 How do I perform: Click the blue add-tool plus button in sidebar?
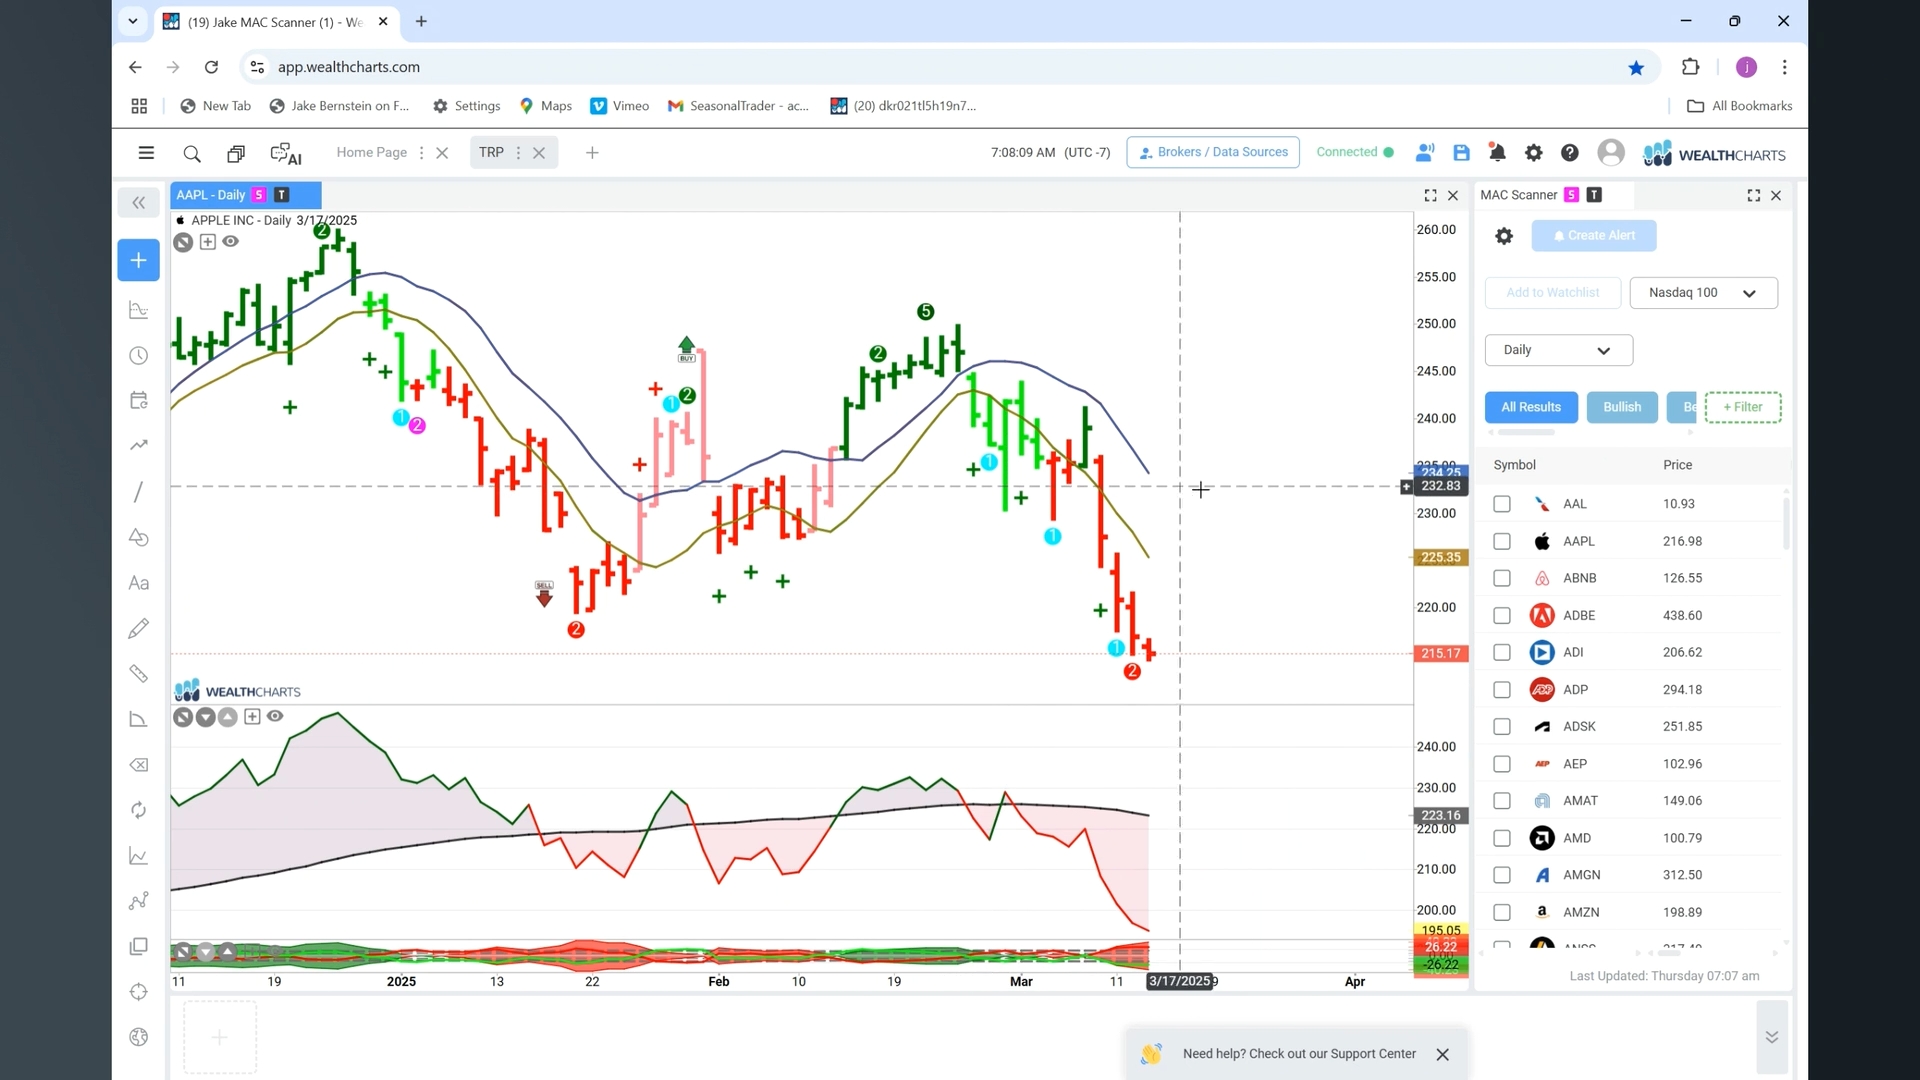tap(139, 260)
